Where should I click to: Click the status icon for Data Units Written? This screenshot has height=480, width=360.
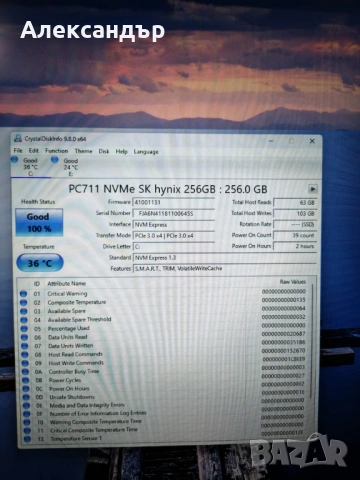tap(25, 346)
